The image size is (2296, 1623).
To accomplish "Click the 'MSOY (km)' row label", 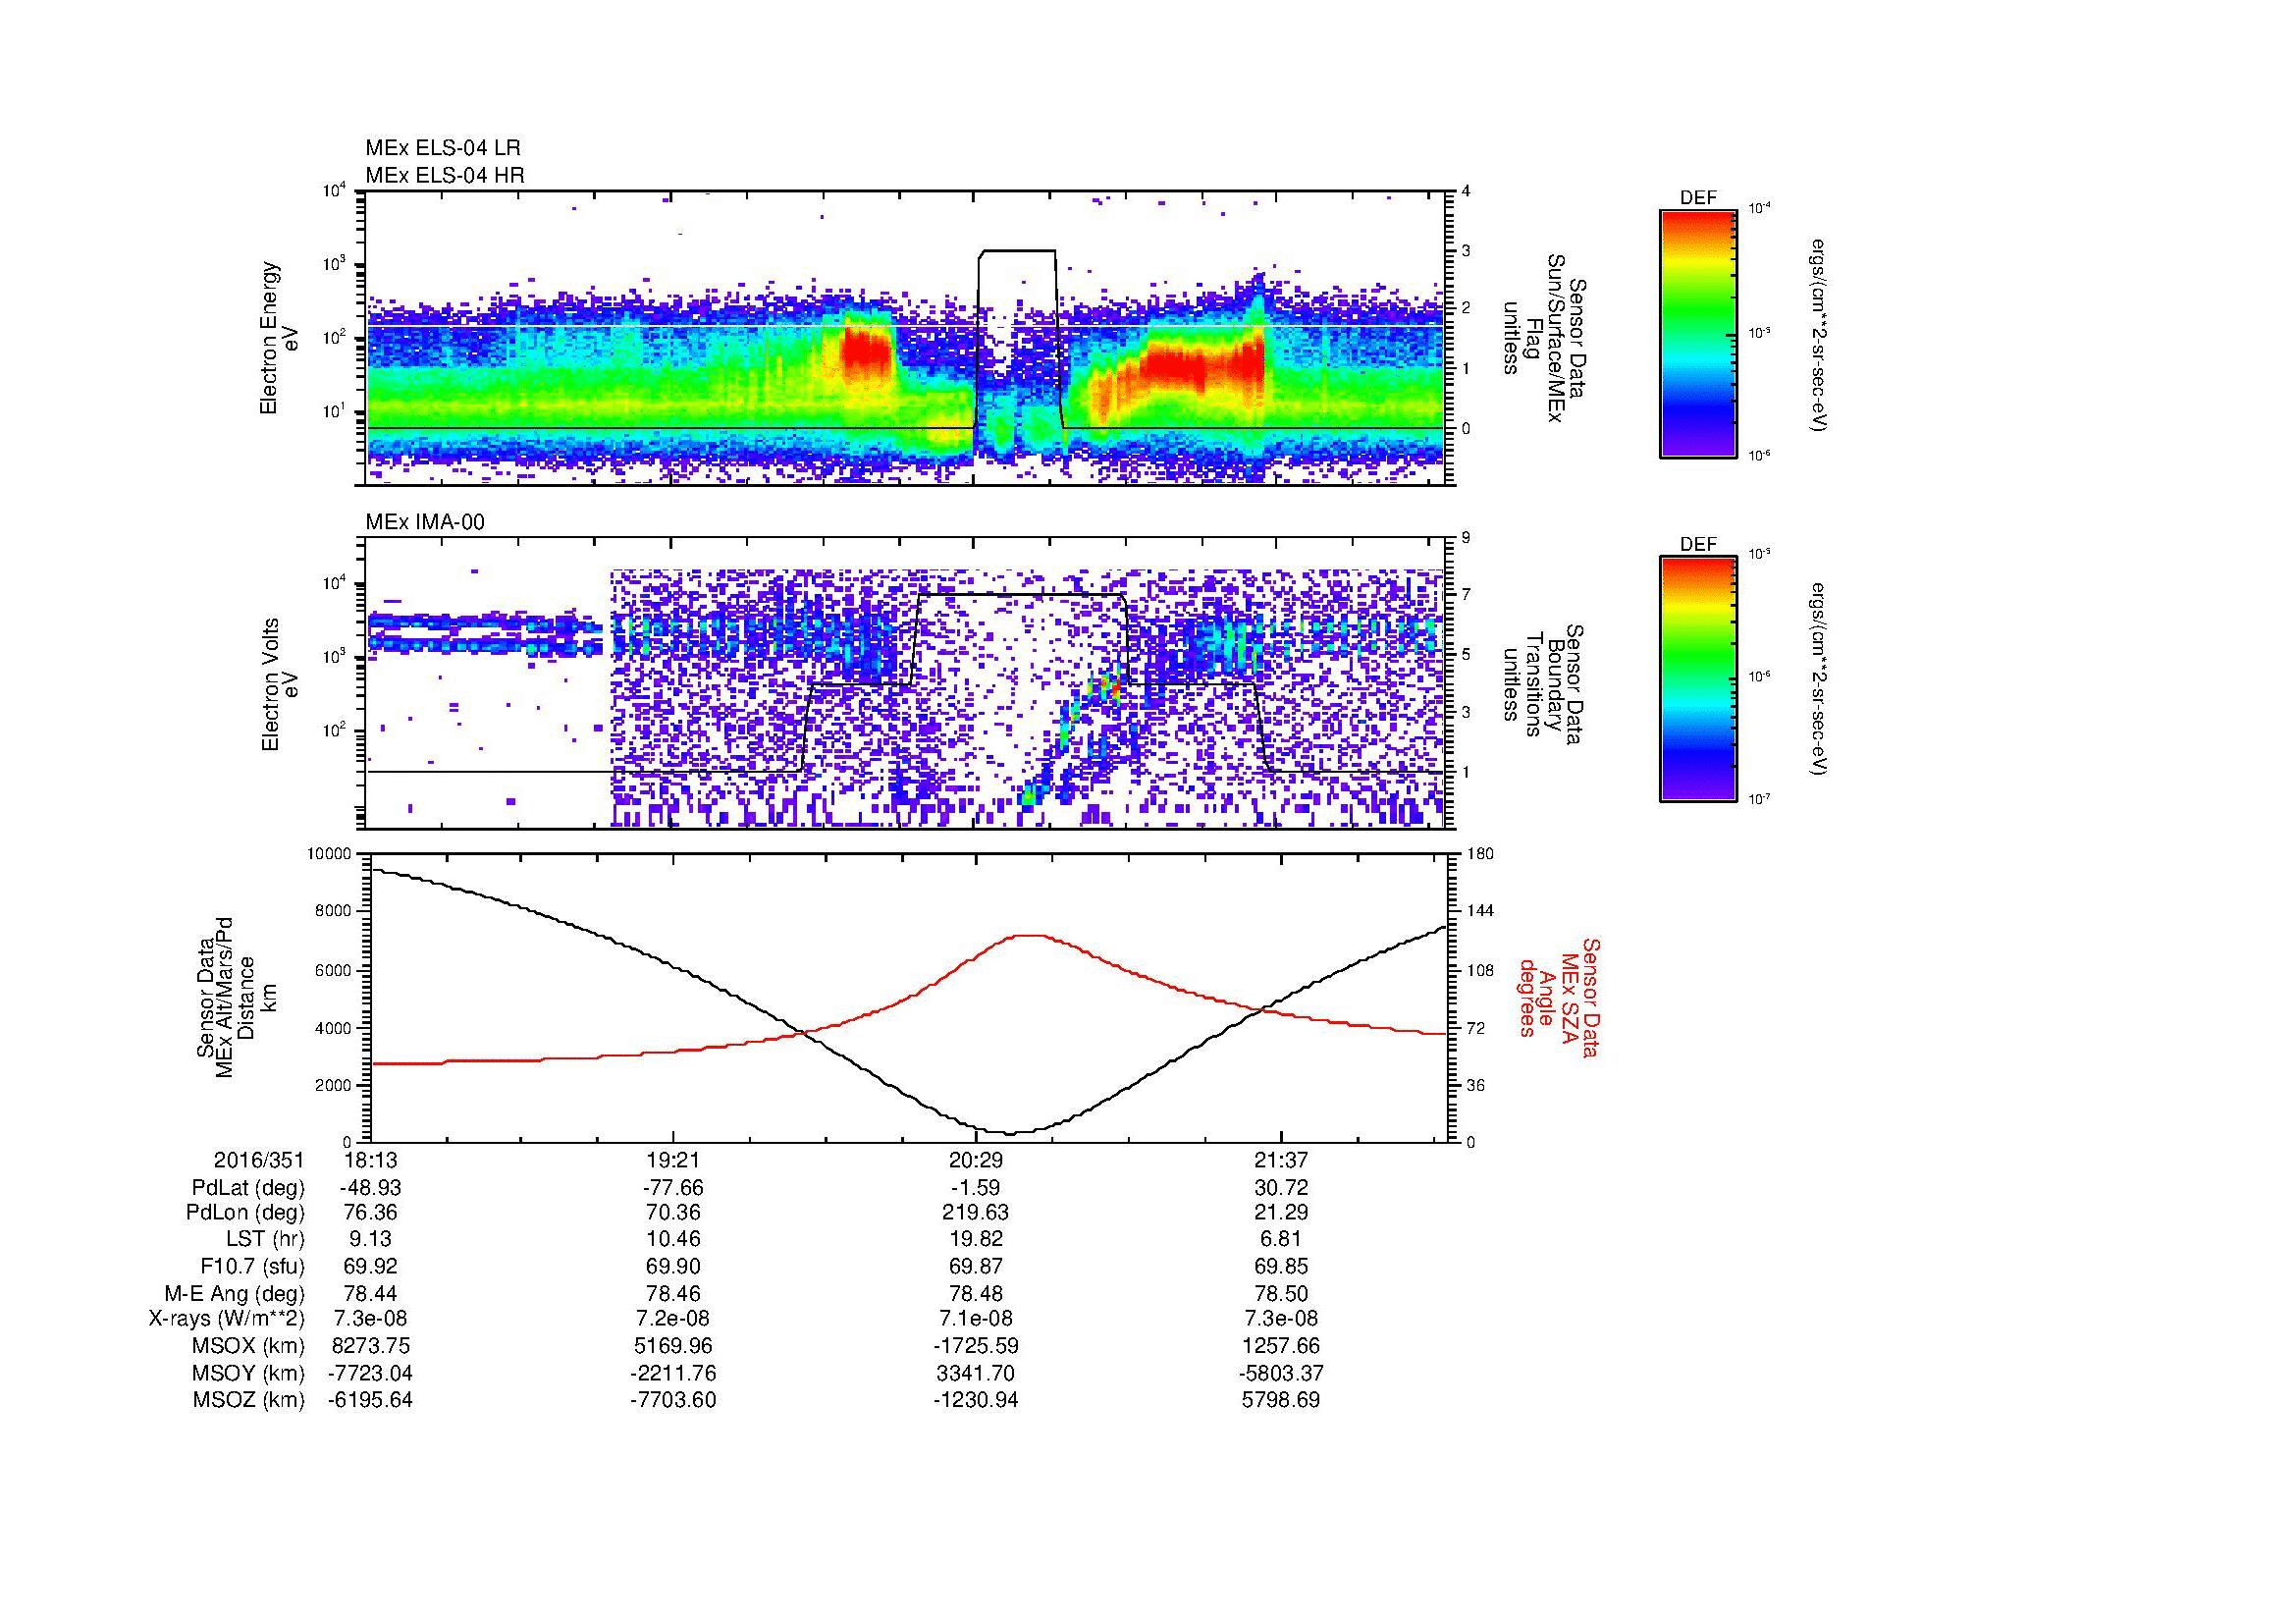I will [249, 1373].
